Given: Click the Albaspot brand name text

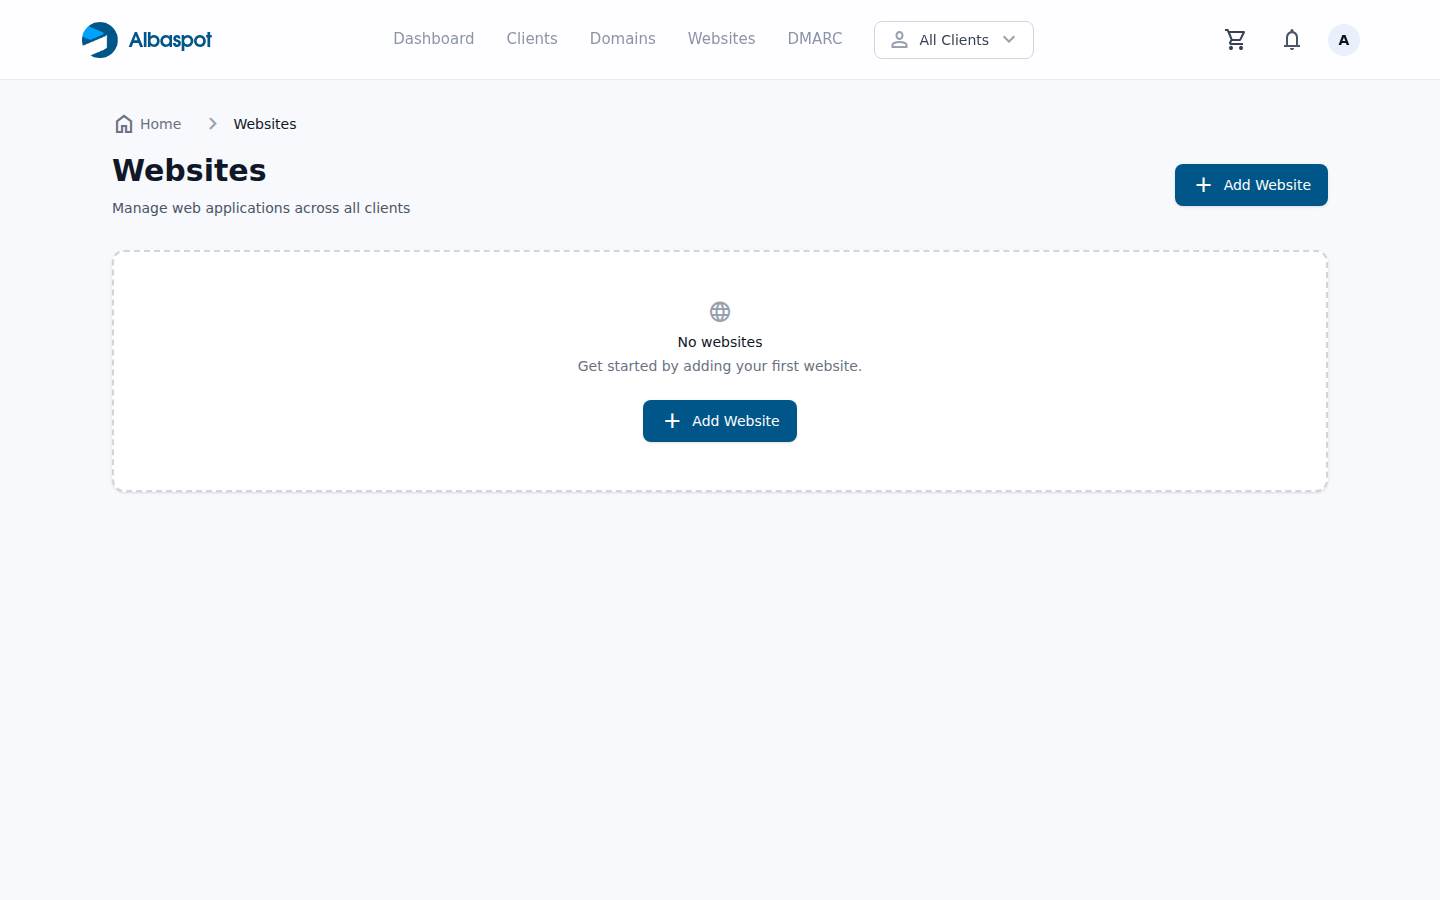Looking at the screenshot, I should coord(170,40).
